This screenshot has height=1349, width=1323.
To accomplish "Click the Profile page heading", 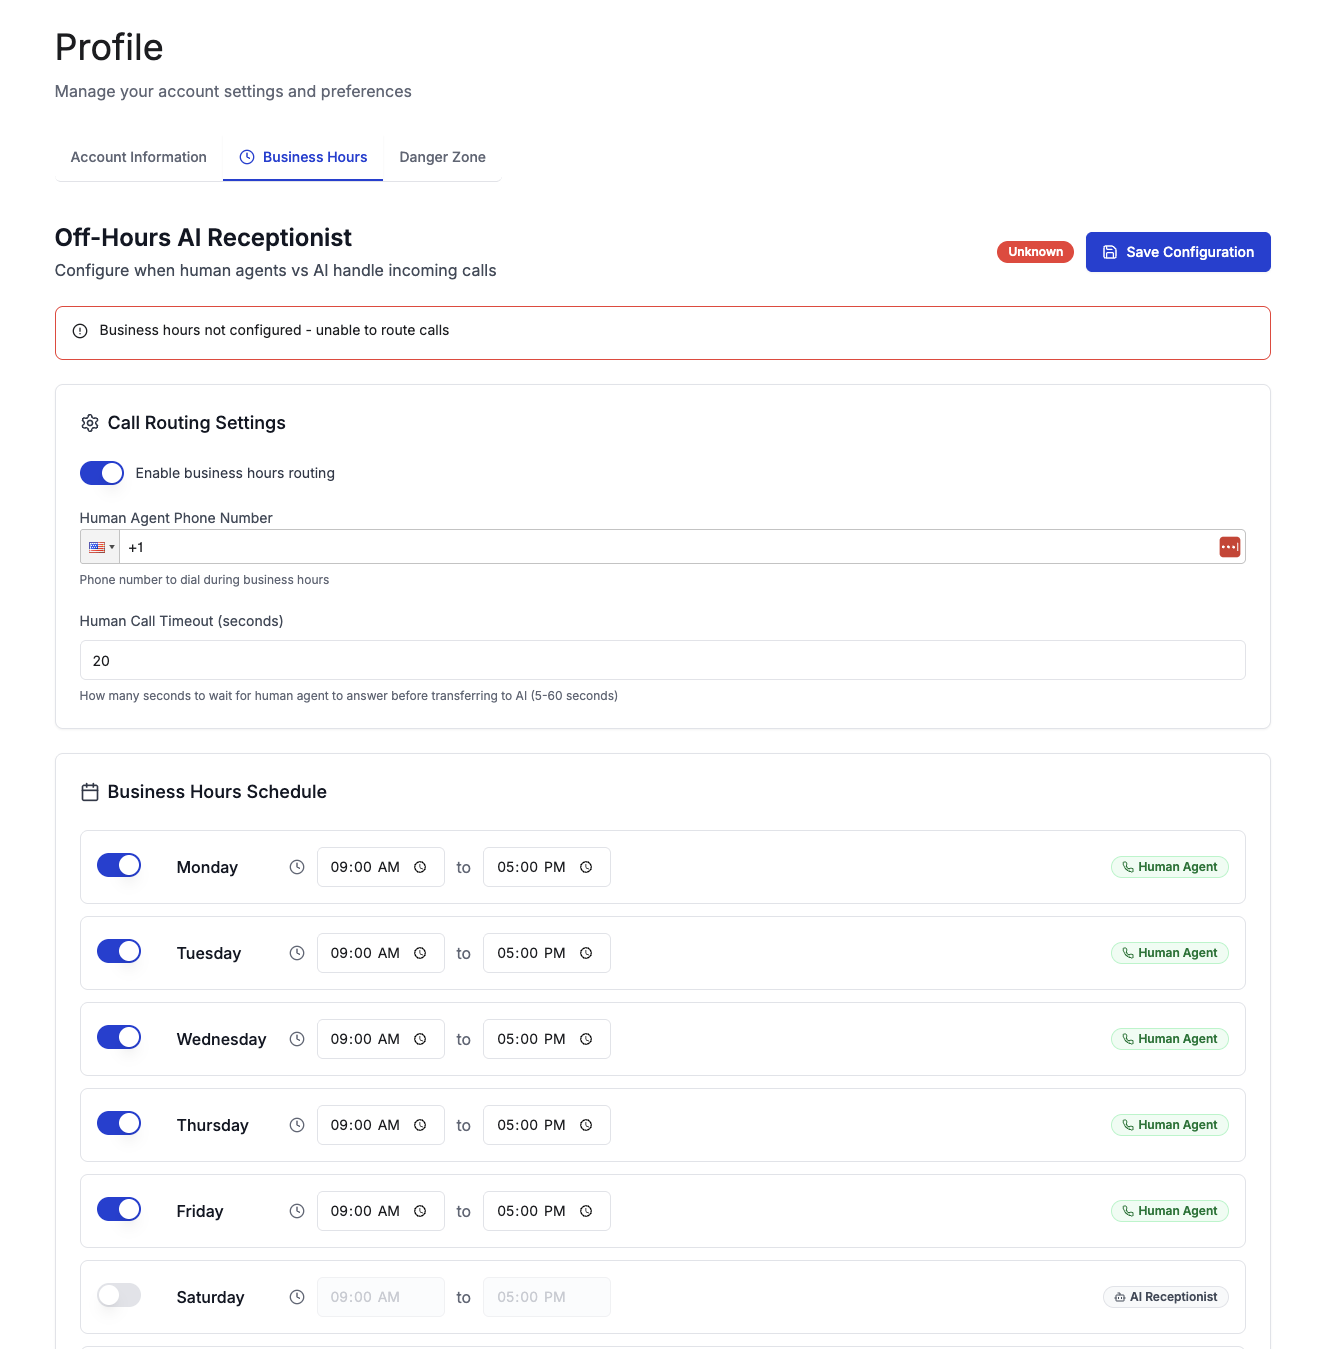I will (109, 47).
